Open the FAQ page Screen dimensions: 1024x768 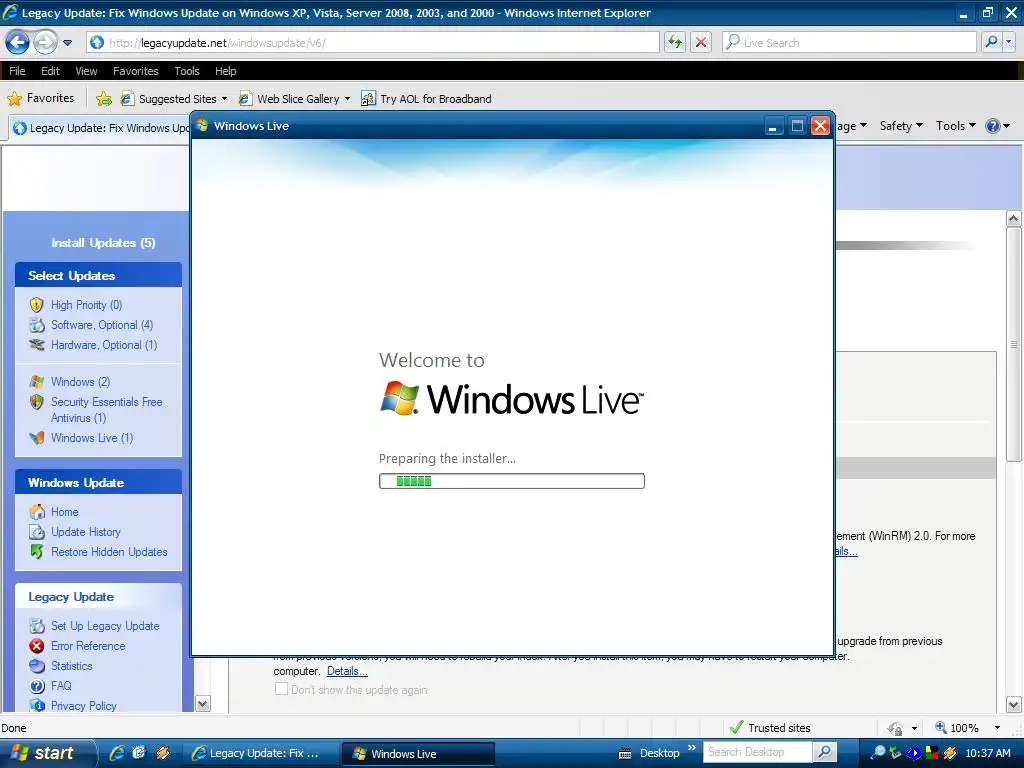tap(61, 686)
